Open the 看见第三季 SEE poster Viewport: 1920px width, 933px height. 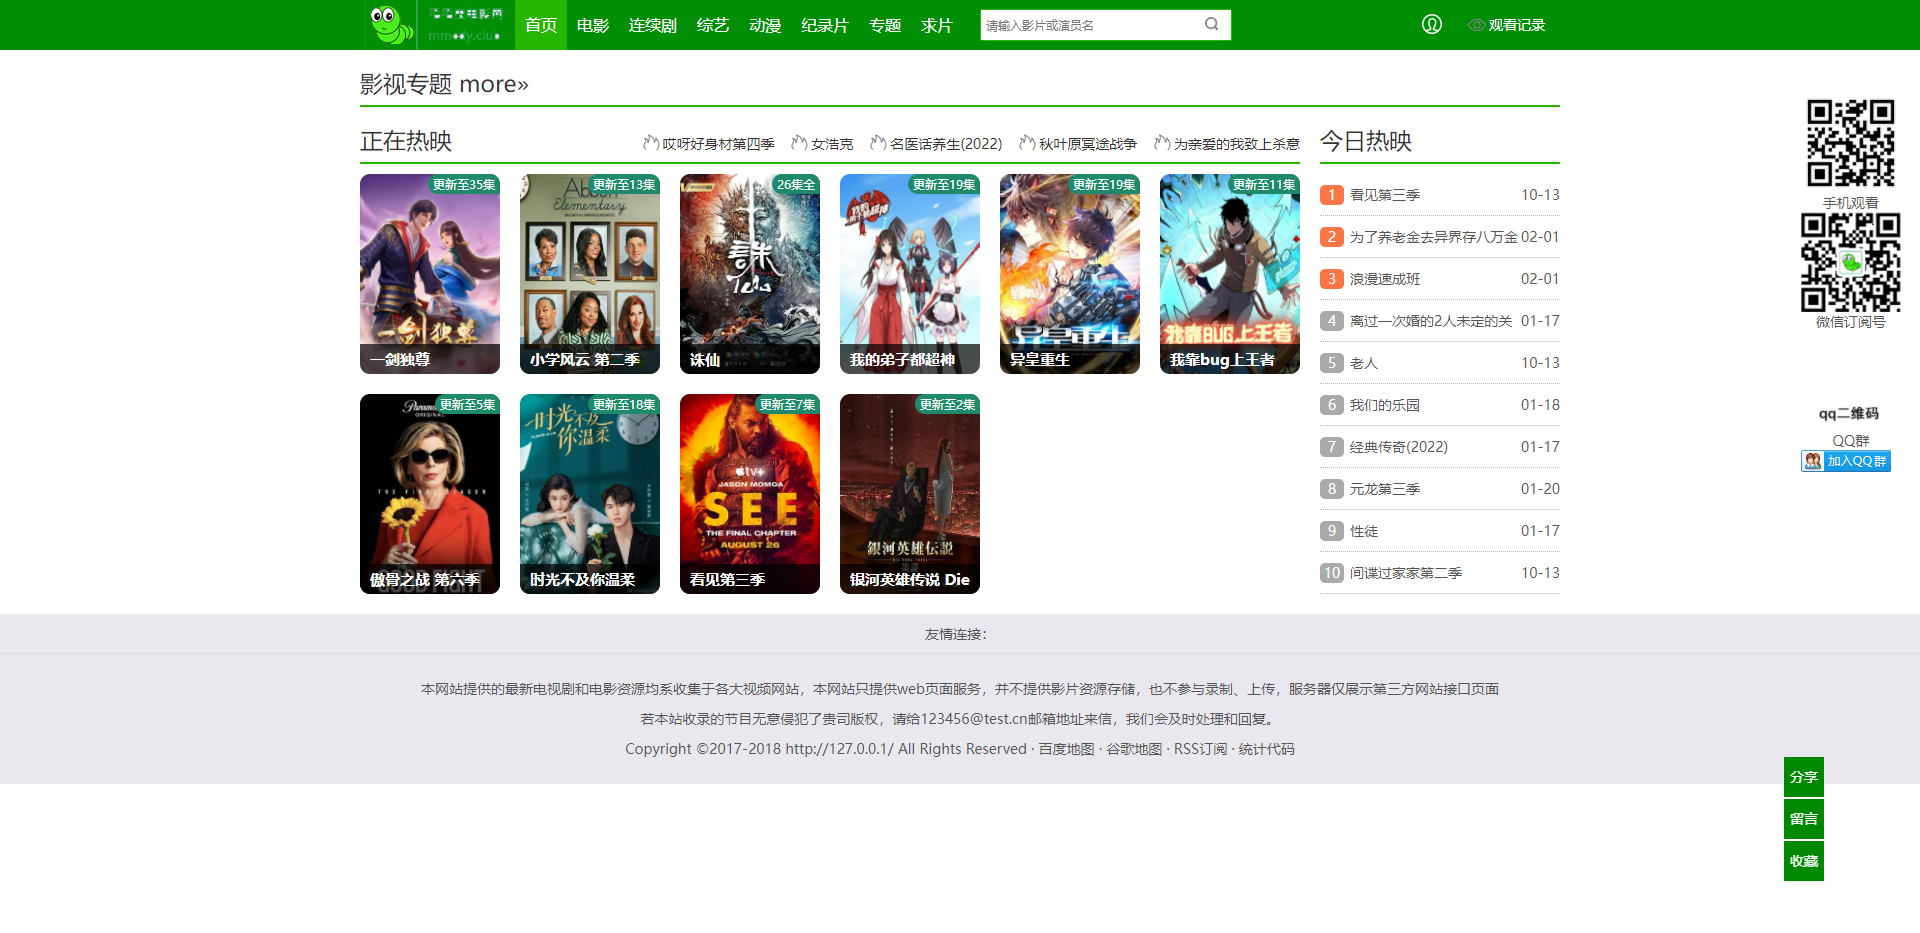(750, 494)
